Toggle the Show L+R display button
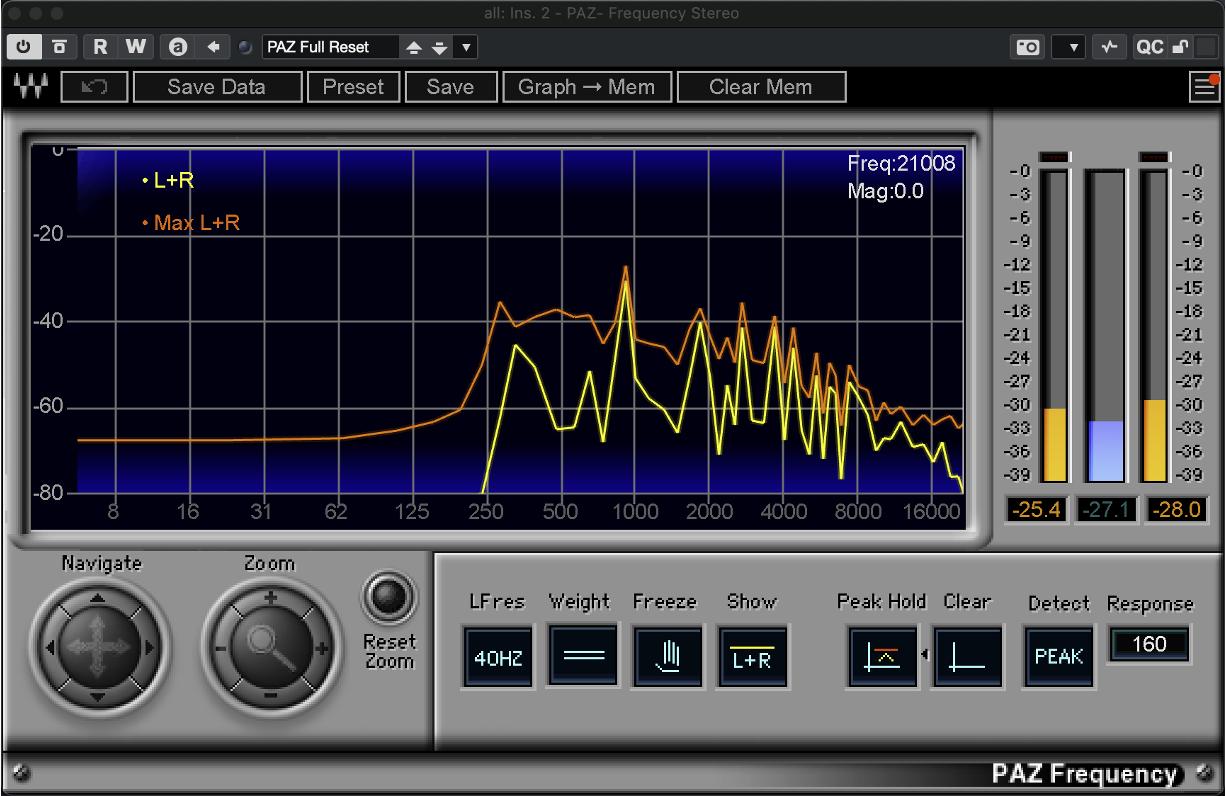The width and height of the screenshot is (1226, 796). click(x=752, y=657)
